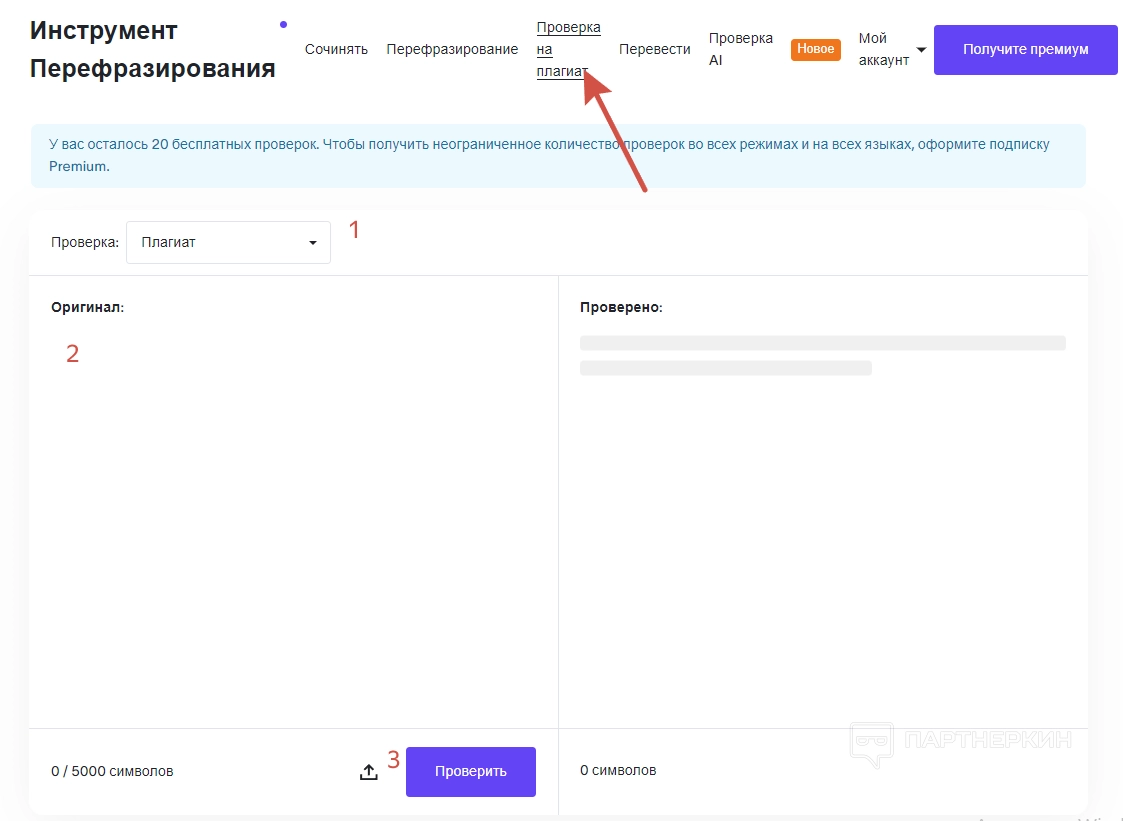The height and width of the screenshot is (821, 1123).
Task: Select Перевести in the top menu
Action: [x=655, y=49]
